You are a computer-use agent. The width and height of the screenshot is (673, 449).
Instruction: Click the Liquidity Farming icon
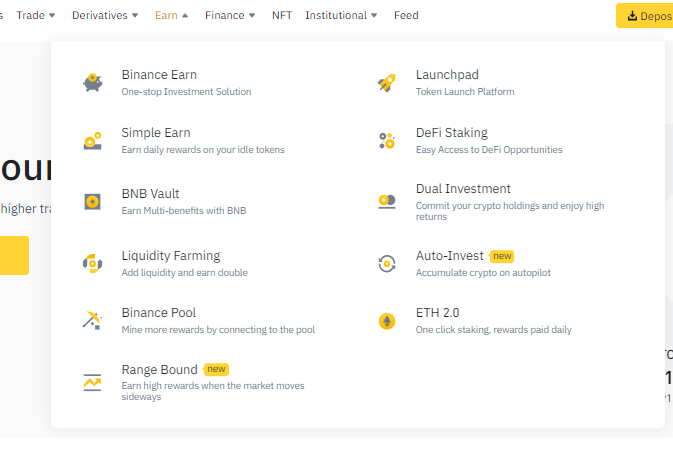tap(93, 264)
